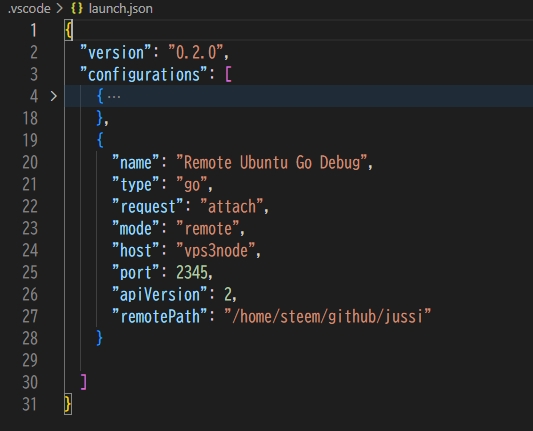The image size is (533, 431).
Task: Click the remotePath value /home/steem/github/jussi
Action: tap(328, 316)
